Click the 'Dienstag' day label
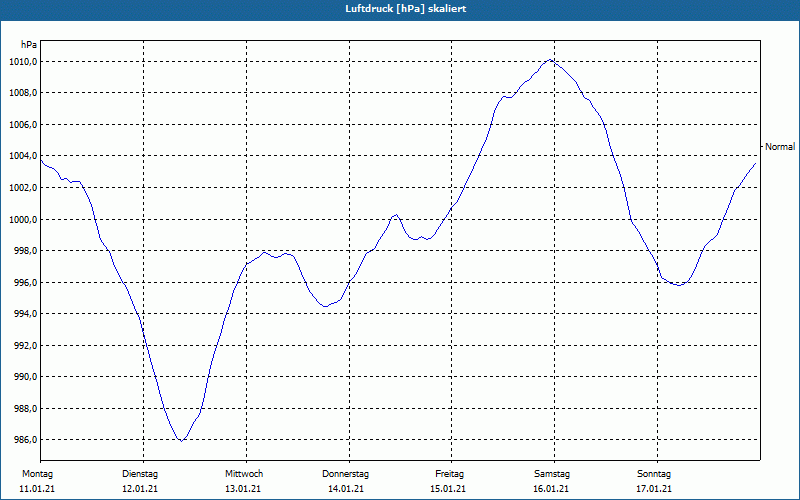Viewport: 800px width, 500px height. 140,474
